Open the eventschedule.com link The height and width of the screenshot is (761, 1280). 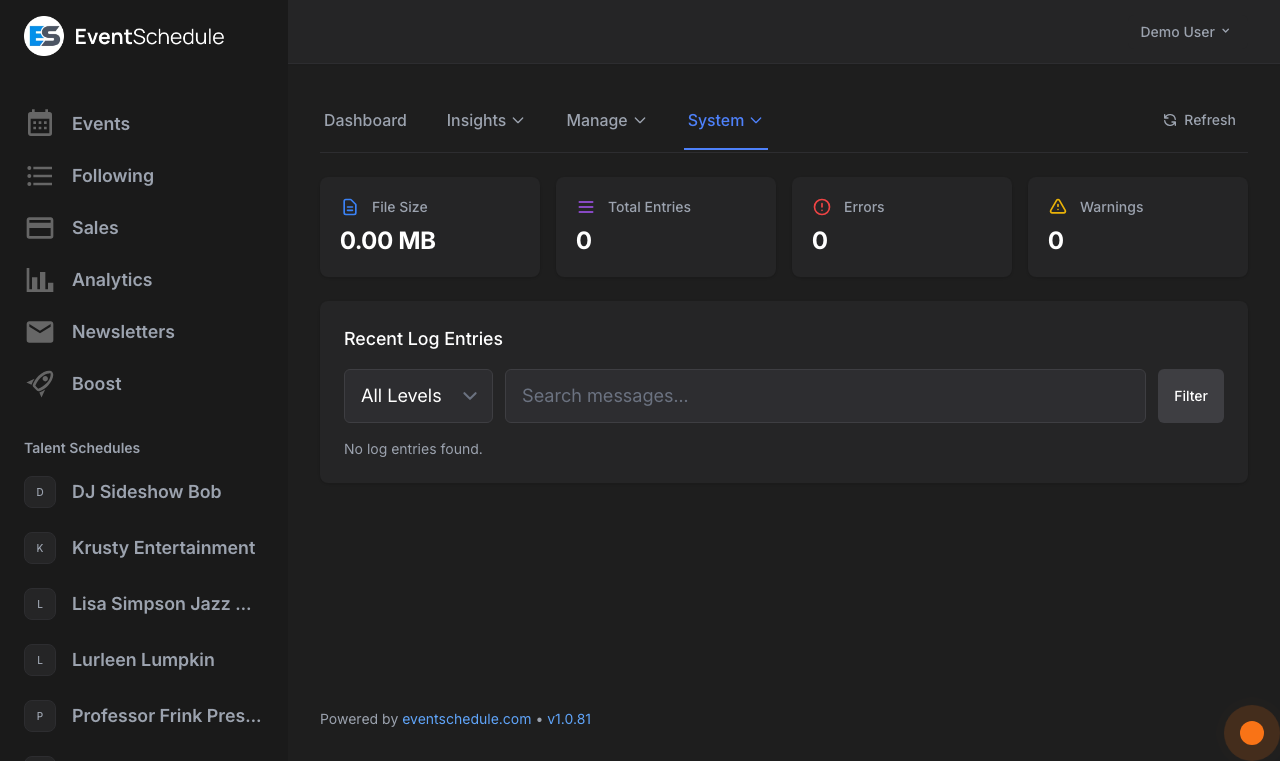coord(467,719)
